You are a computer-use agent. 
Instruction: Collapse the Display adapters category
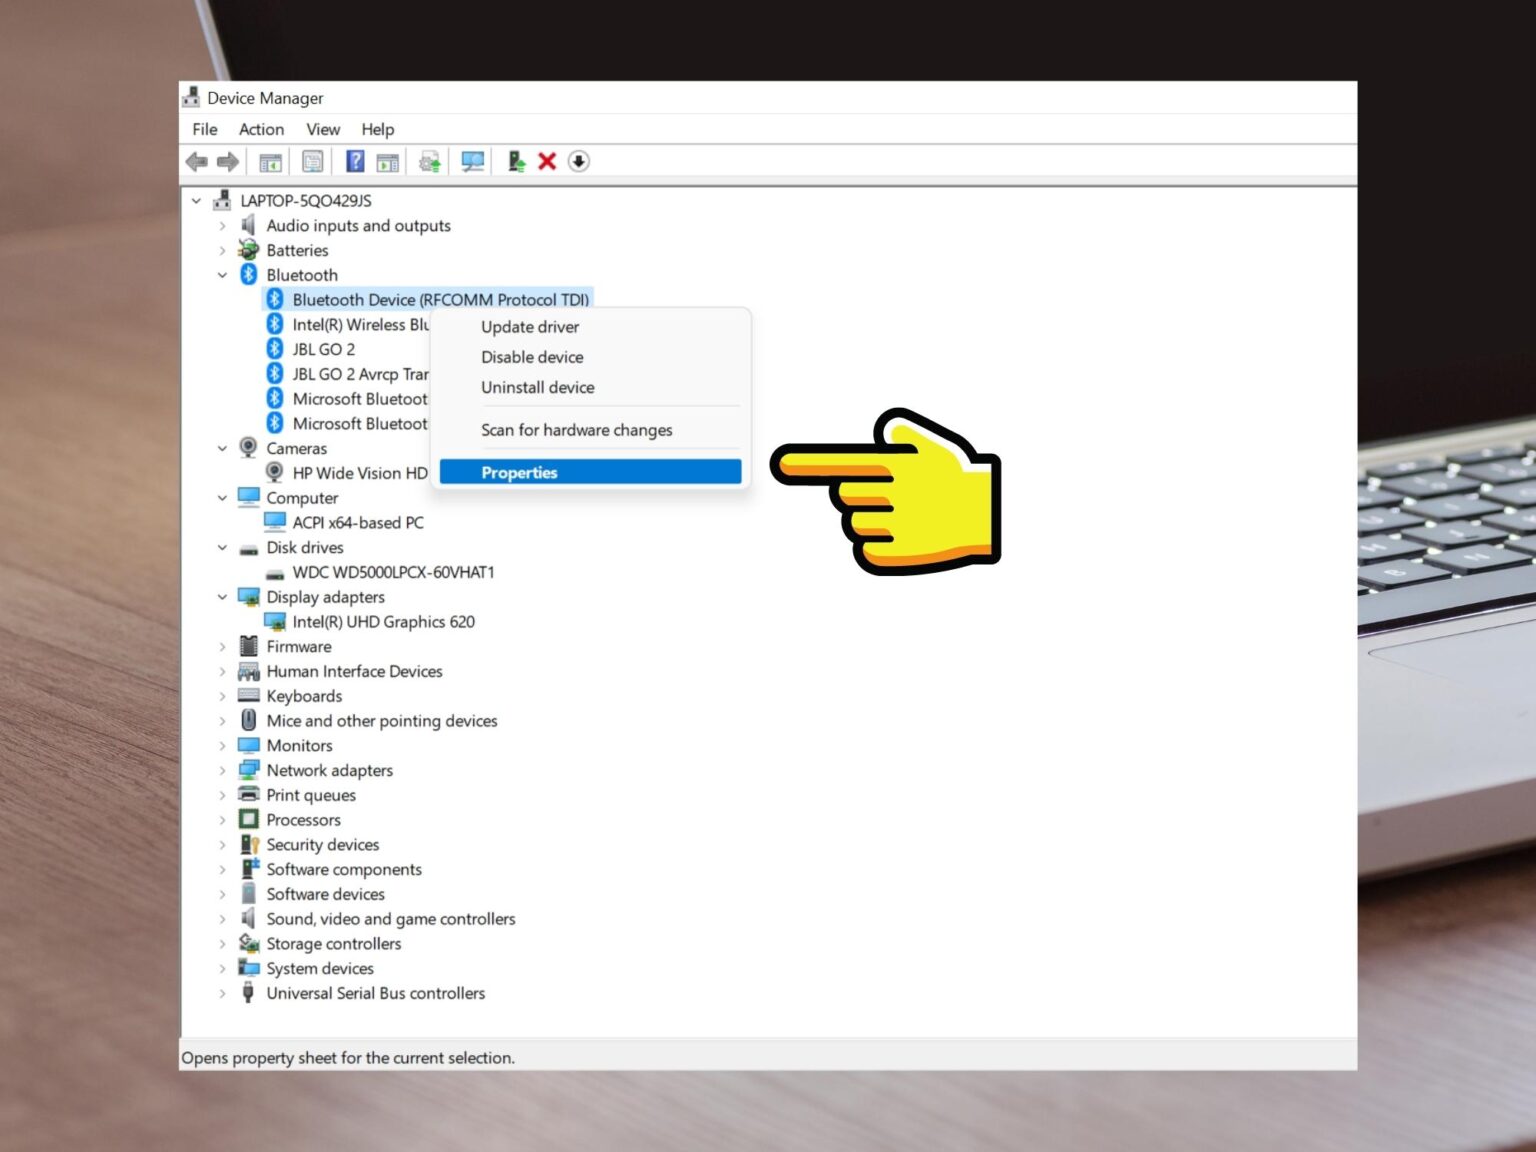(222, 597)
